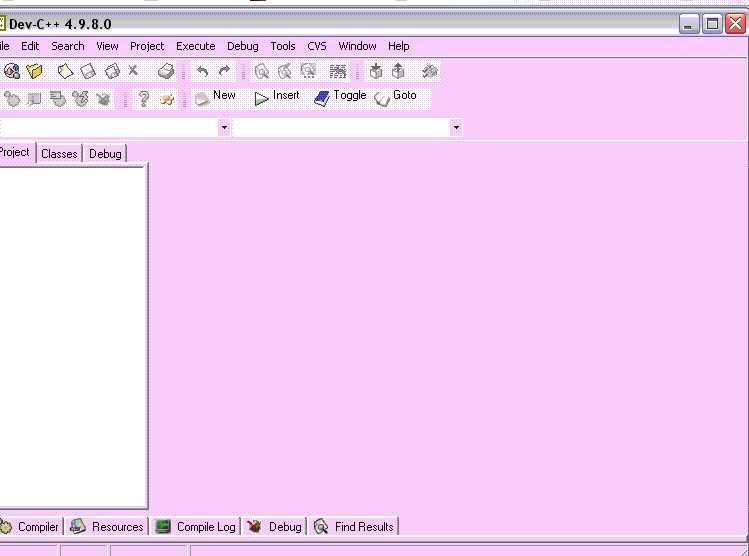Click the Print icon in toolbar
The height and width of the screenshot is (556, 749).
point(166,71)
